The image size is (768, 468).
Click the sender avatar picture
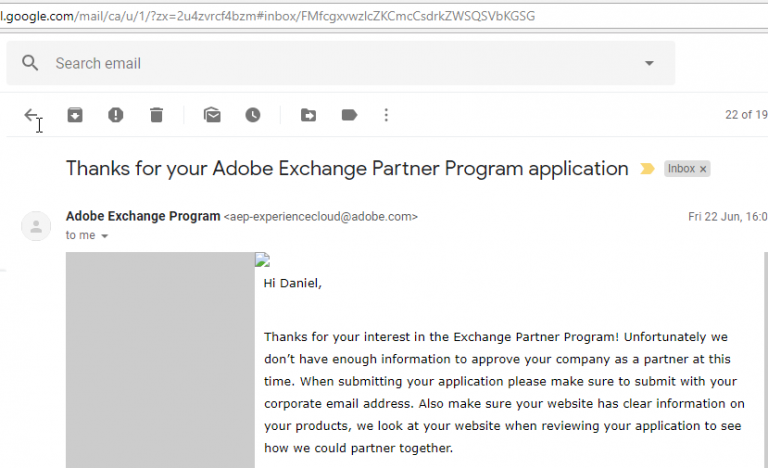coord(36,226)
